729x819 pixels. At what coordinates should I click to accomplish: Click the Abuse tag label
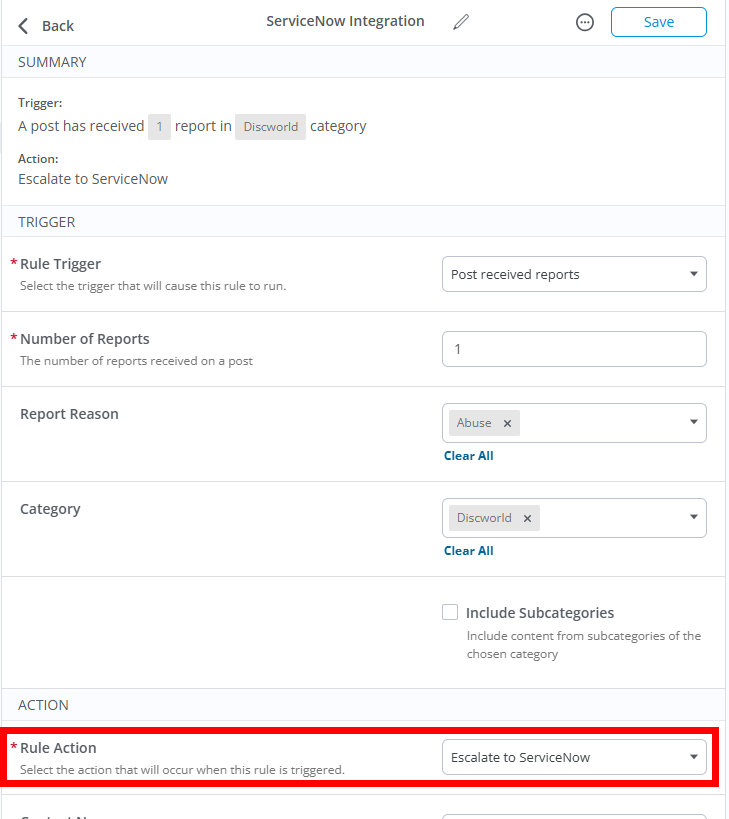474,423
